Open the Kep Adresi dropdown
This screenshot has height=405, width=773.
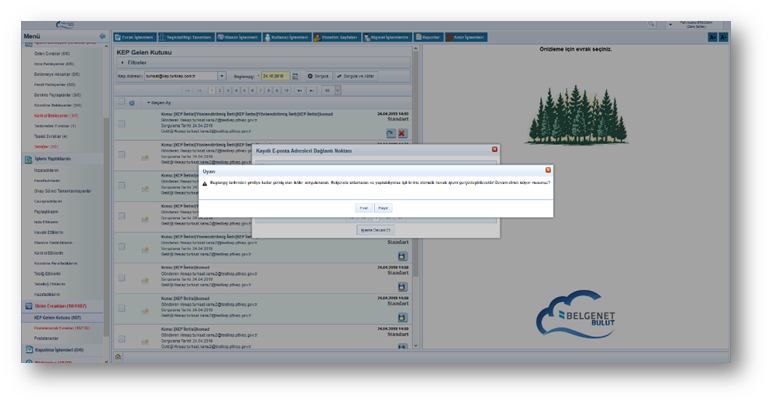[221, 75]
